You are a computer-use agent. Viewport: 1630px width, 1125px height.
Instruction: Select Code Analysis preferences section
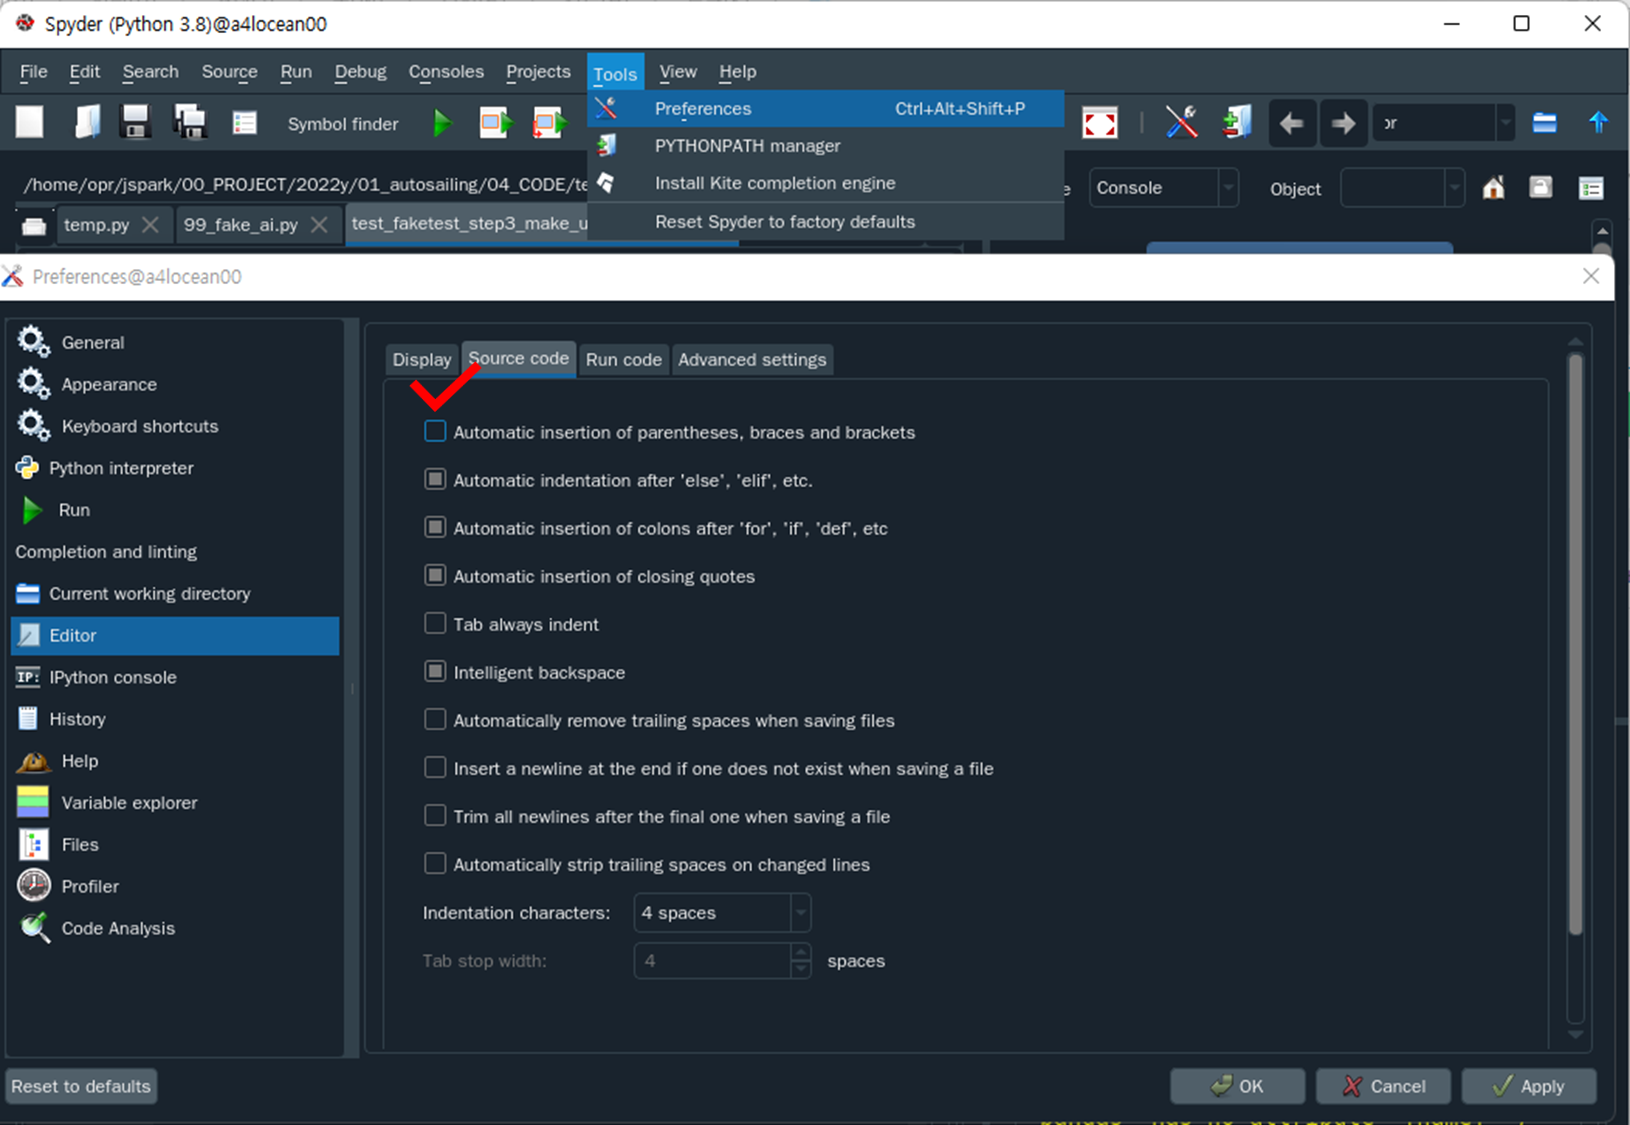point(175,928)
